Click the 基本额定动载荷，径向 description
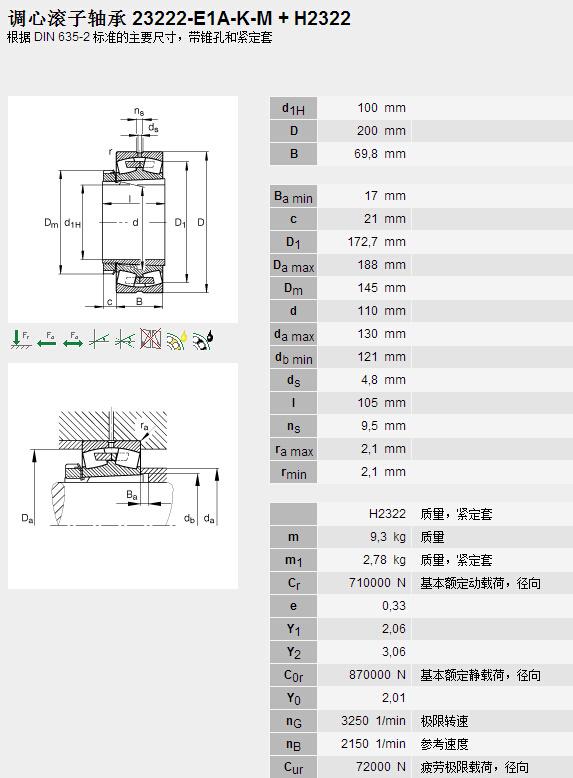 click(x=480, y=583)
